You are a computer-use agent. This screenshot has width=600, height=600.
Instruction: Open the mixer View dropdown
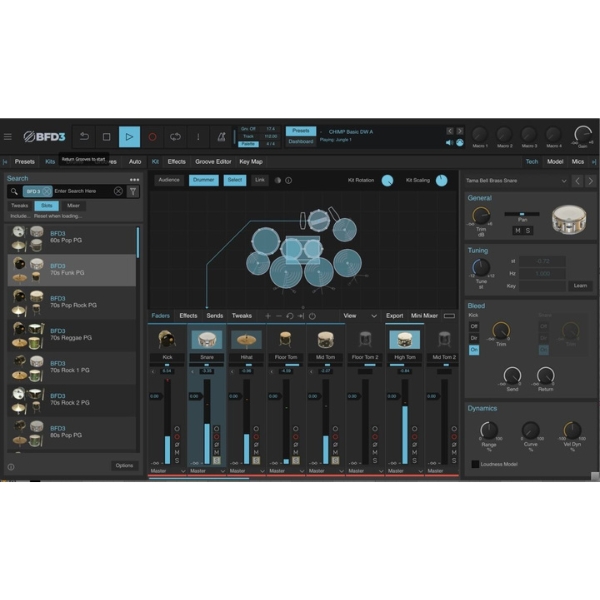360,316
